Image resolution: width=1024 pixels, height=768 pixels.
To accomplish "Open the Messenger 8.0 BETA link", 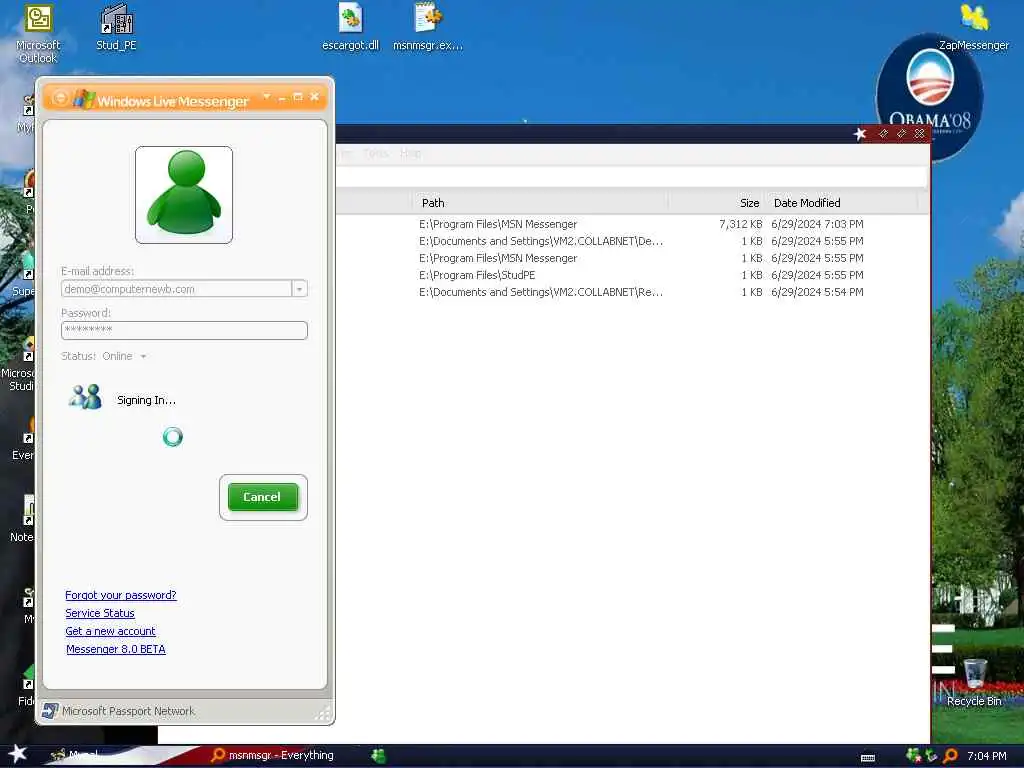I will pos(116,649).
